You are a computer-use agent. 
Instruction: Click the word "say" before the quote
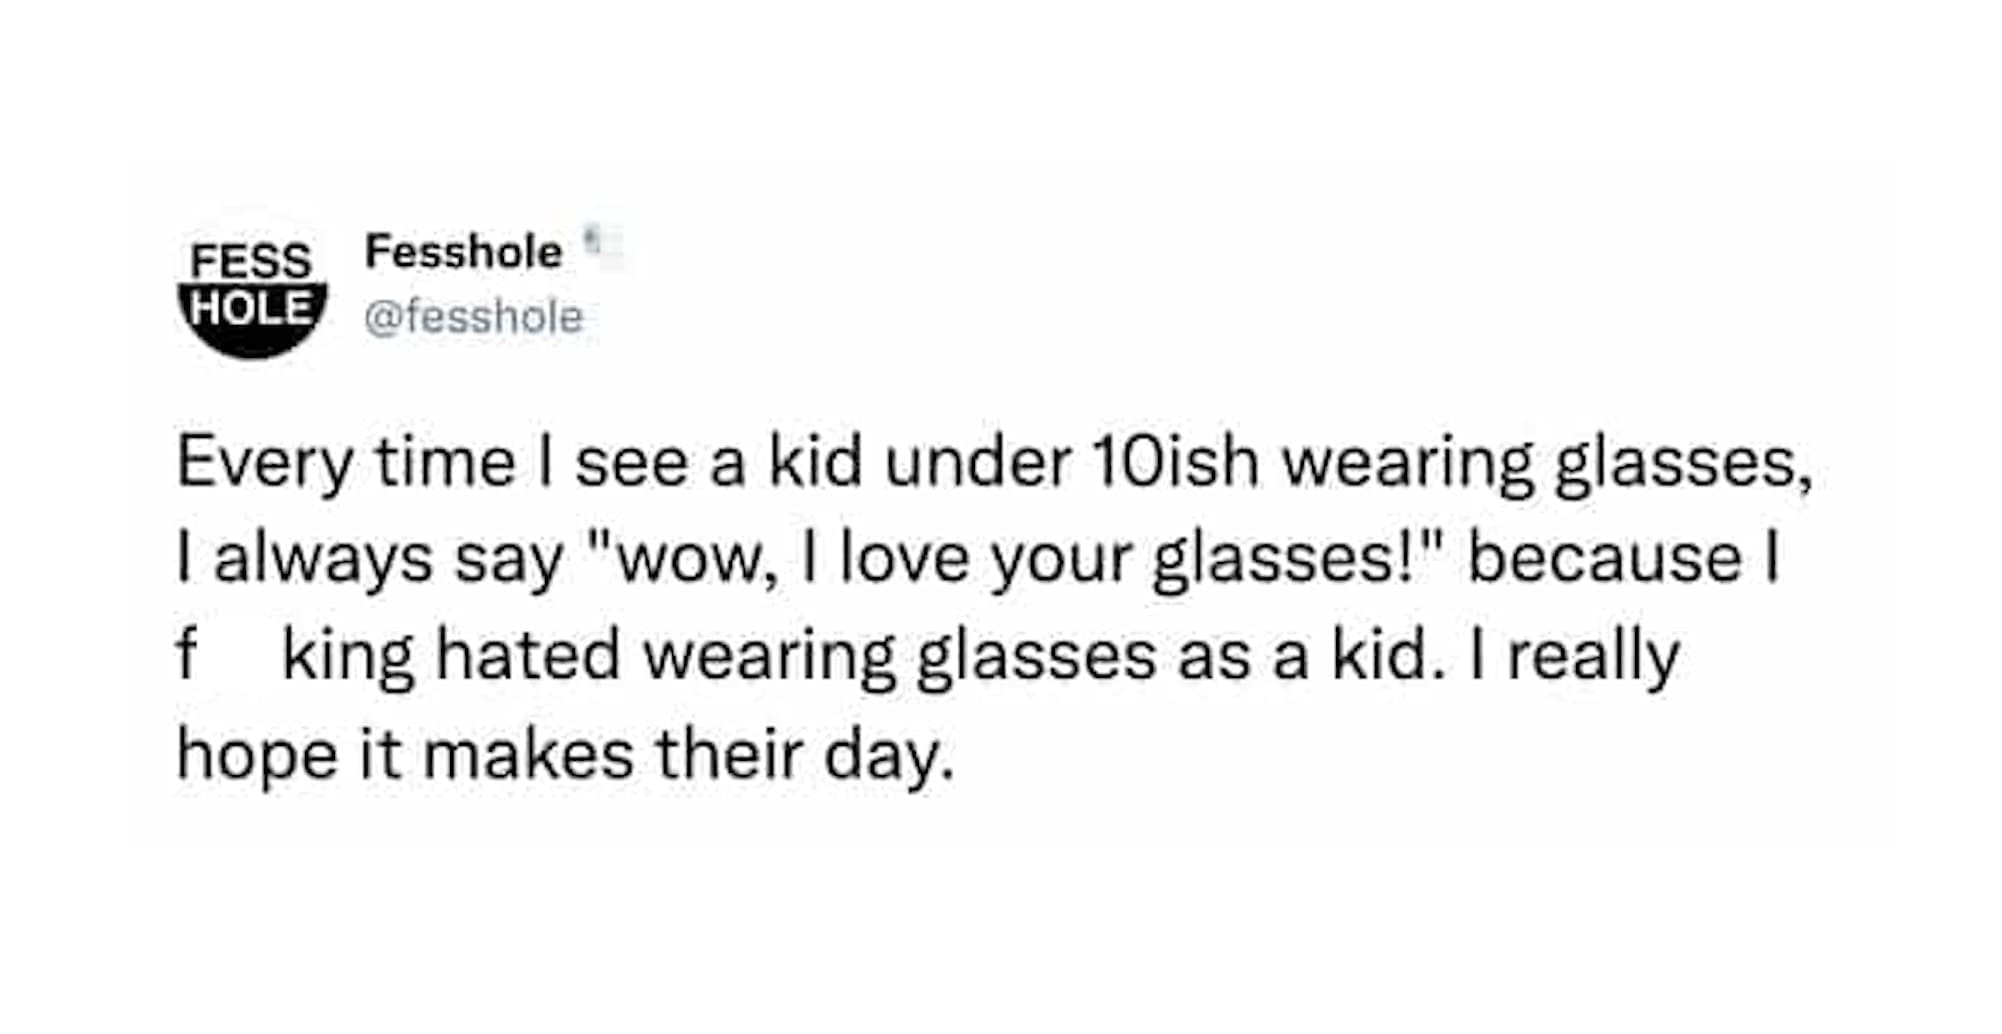(x=508, y=561)
